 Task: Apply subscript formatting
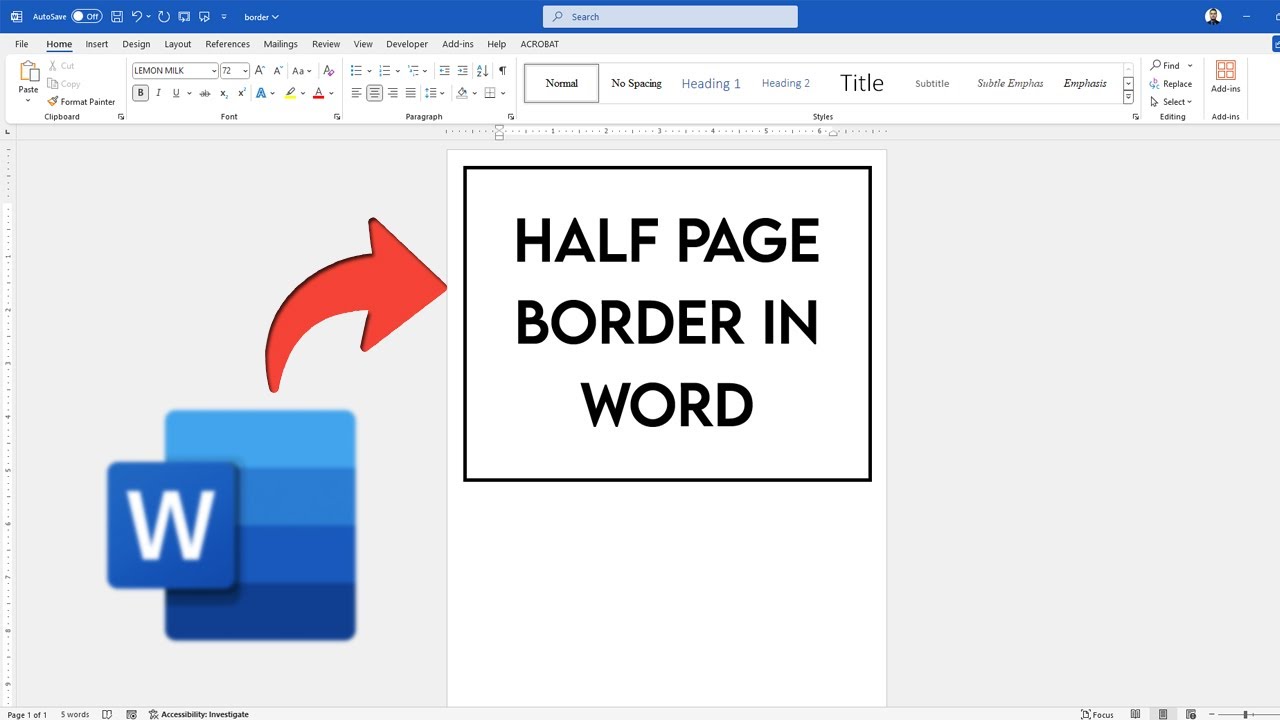224,93
